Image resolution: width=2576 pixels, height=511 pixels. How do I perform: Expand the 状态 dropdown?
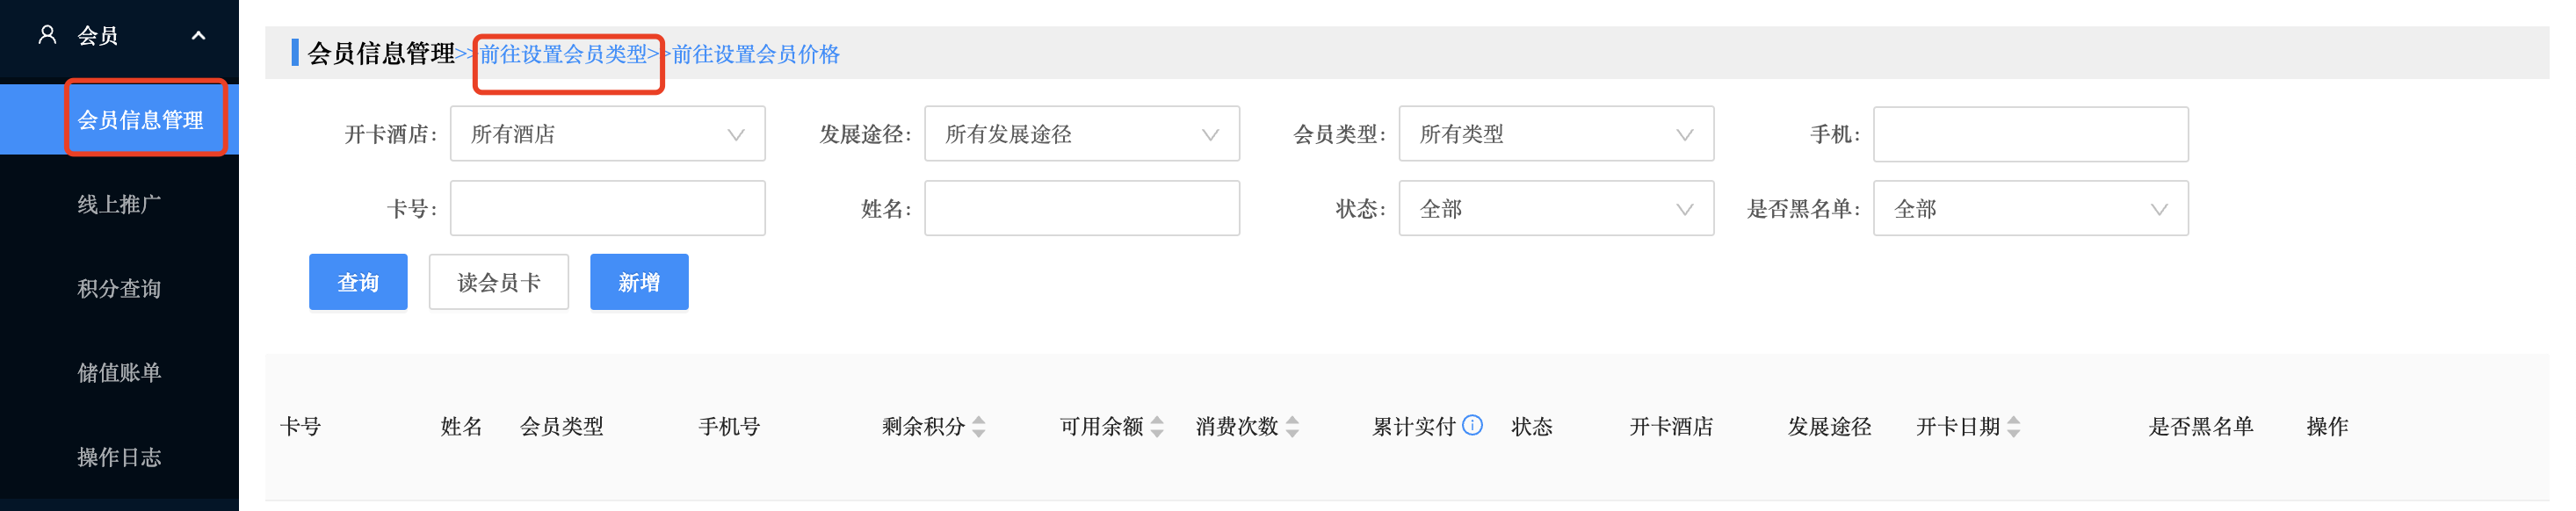coord(1556,208)
